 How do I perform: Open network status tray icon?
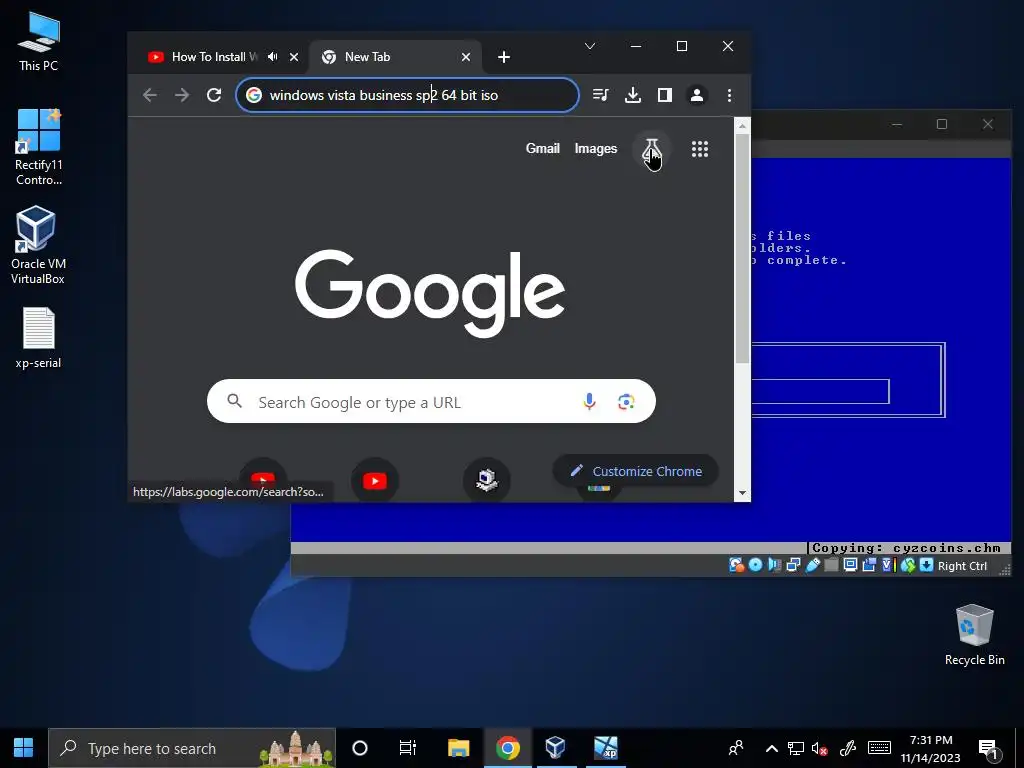[x=795, y=748]
